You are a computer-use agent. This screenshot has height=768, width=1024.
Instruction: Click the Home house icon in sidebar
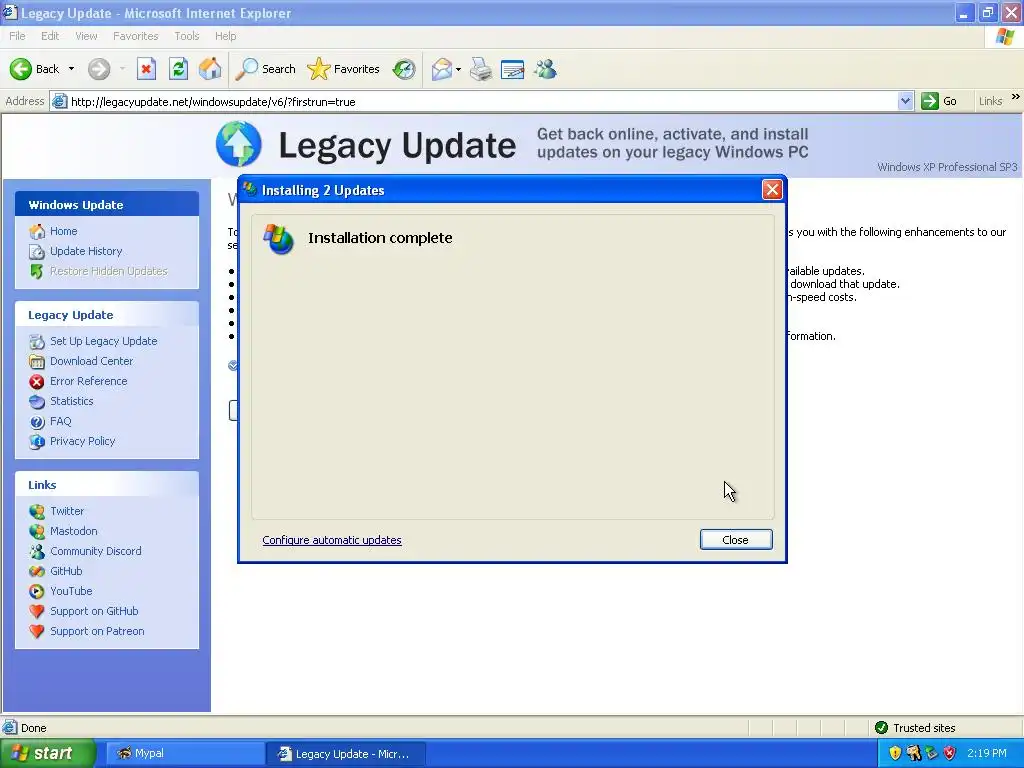37,232
